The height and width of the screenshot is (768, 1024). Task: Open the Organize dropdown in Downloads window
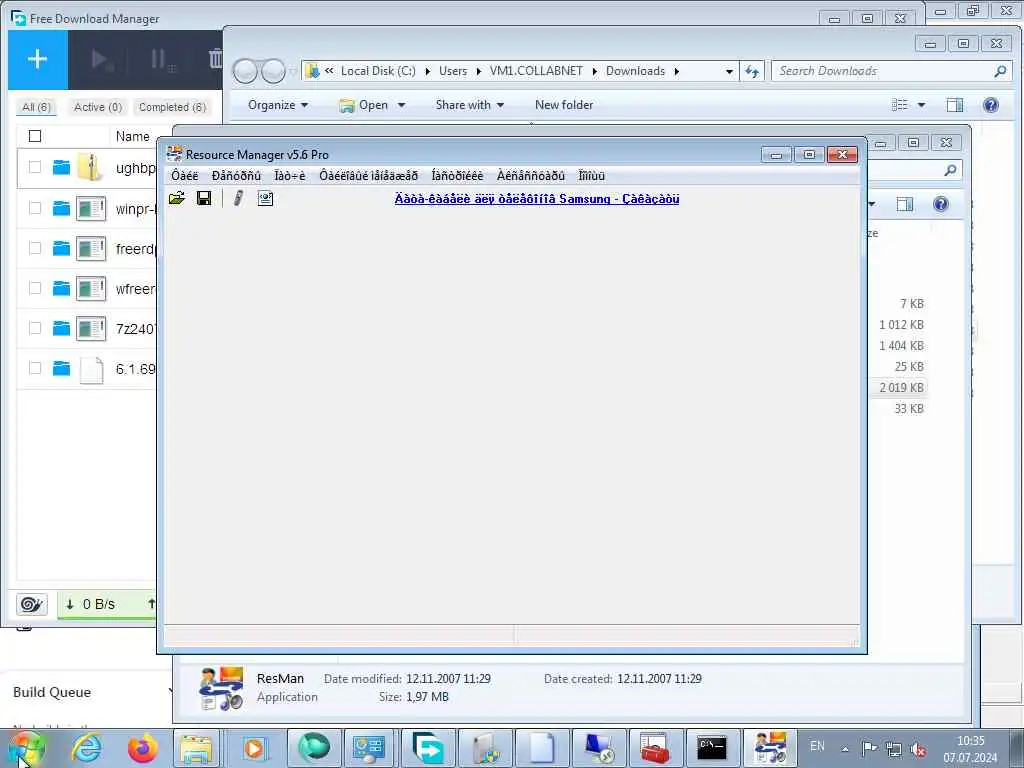(278, 105)
